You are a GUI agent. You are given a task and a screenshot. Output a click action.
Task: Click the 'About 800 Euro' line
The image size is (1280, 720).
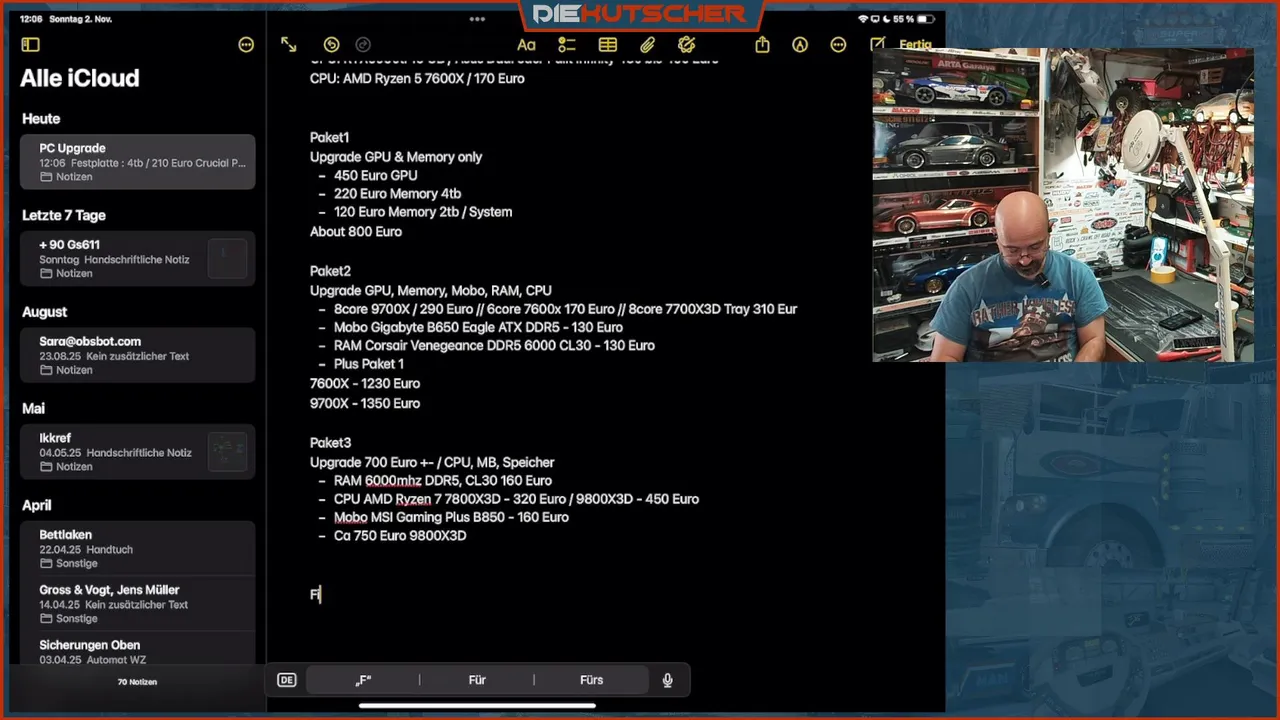[x=356, y=232]
